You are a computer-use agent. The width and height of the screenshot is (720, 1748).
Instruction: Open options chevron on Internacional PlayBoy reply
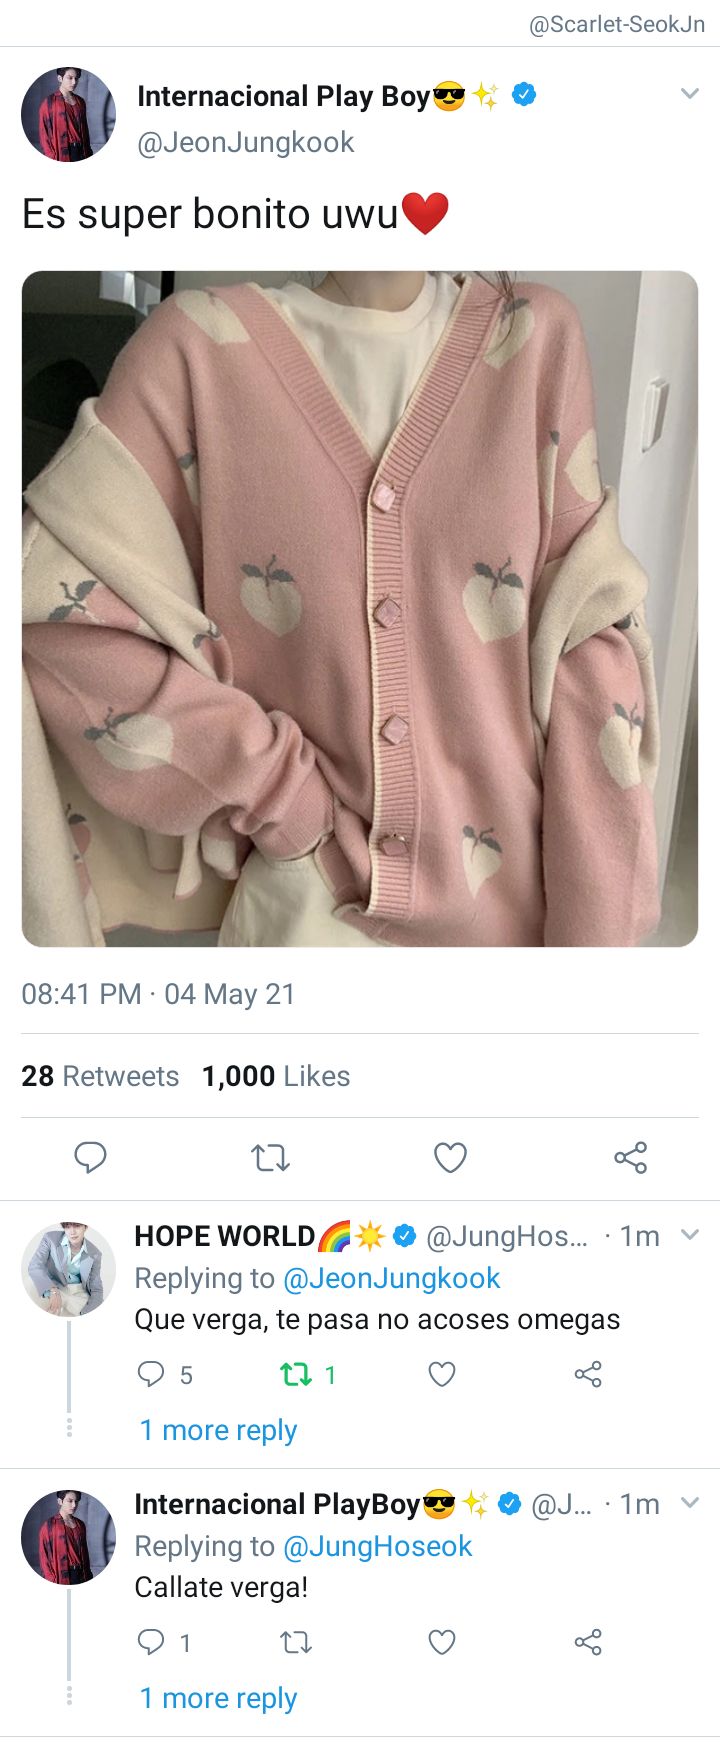(x=689, y=1503)
